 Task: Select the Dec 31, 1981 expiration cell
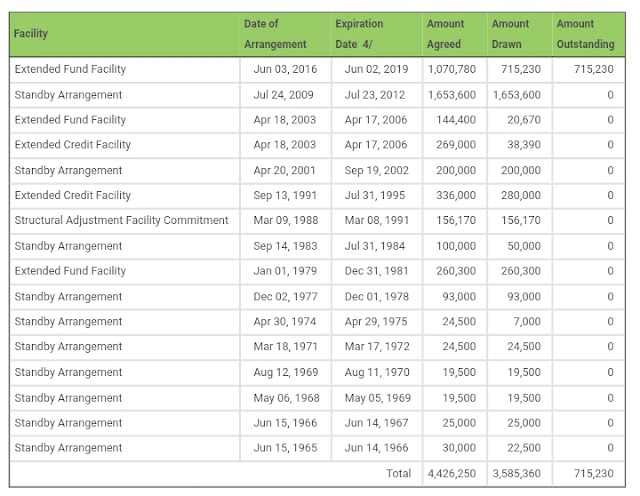pos(376,271)
